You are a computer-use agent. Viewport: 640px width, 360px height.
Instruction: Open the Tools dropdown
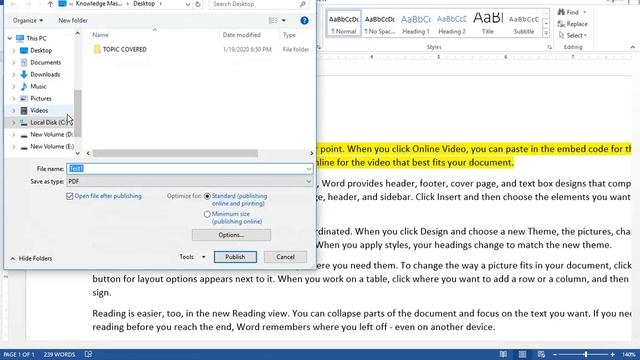tap(192, 257)
